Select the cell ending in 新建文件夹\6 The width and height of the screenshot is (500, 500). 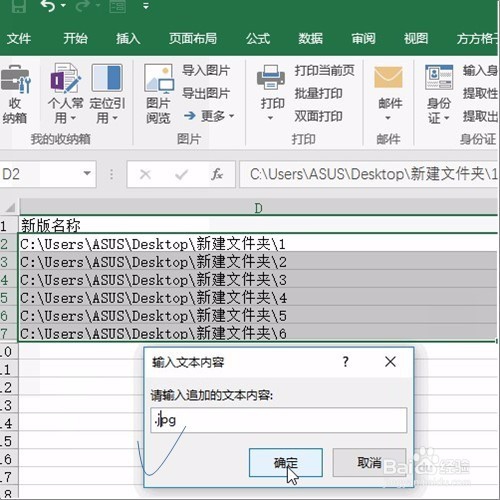258,333
